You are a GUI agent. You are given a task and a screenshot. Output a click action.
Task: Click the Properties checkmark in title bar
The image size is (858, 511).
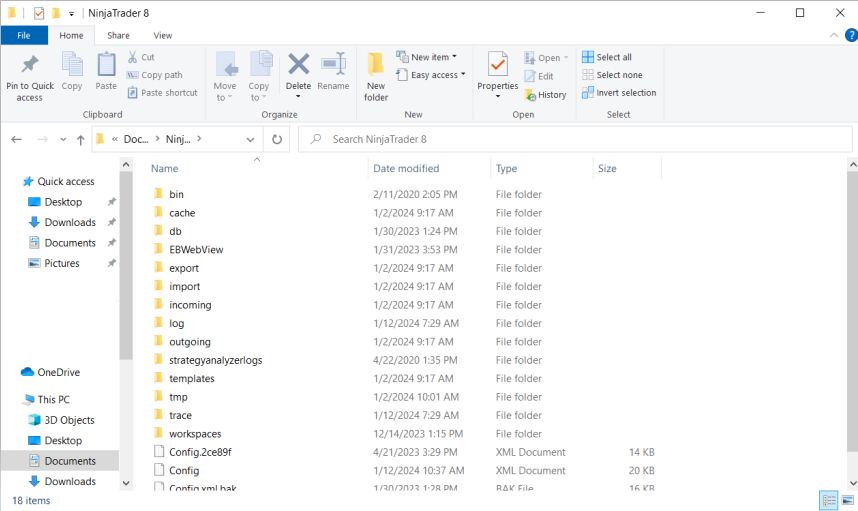(x=39, y=13)
